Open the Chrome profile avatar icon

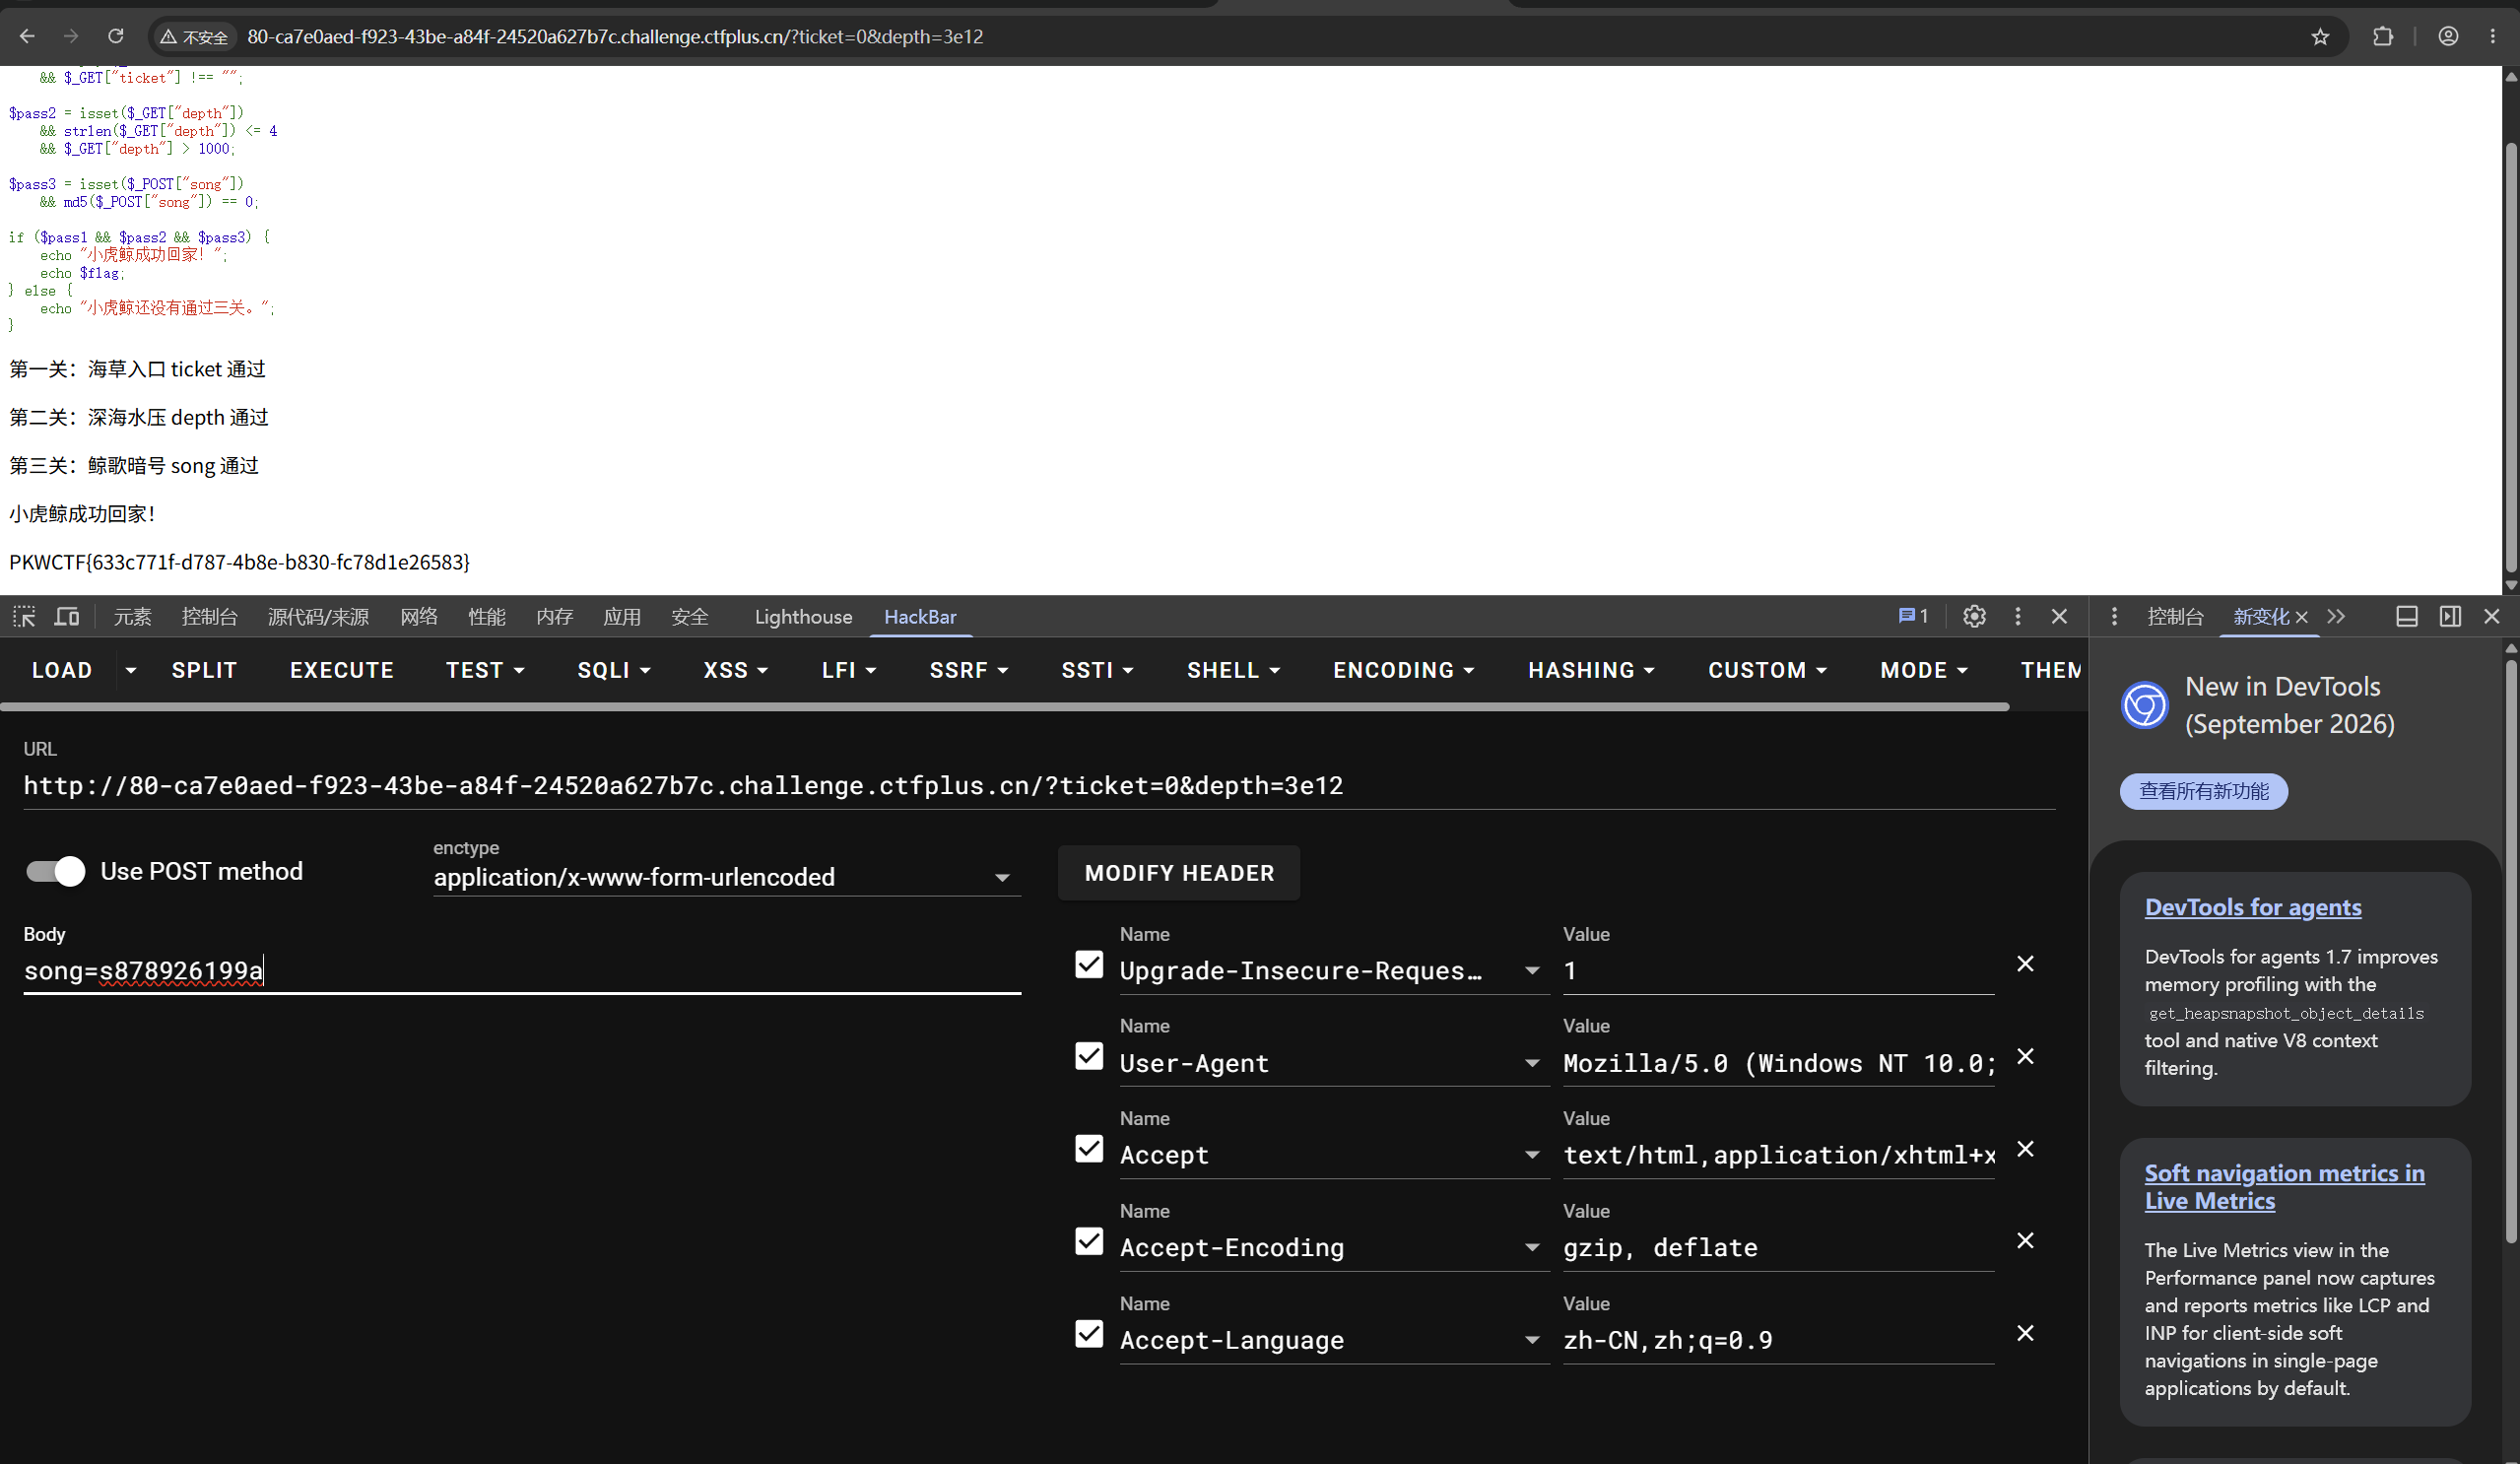click(x=2448, y=37)
